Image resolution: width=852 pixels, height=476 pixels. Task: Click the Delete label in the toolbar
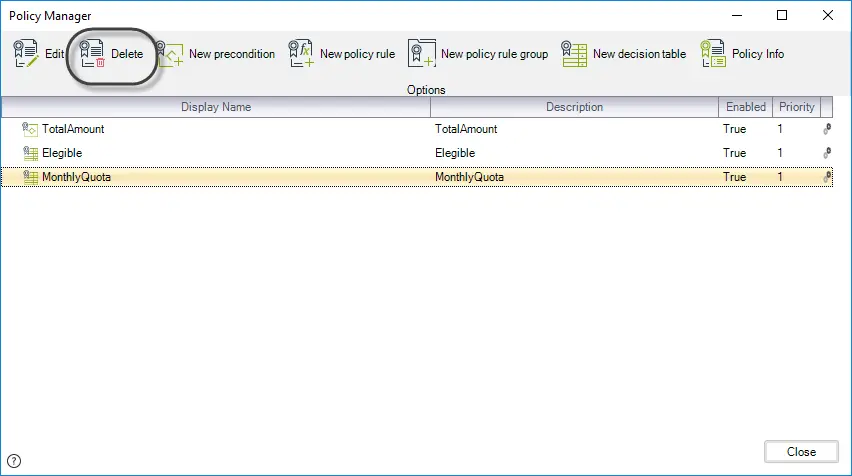point(127,54)
